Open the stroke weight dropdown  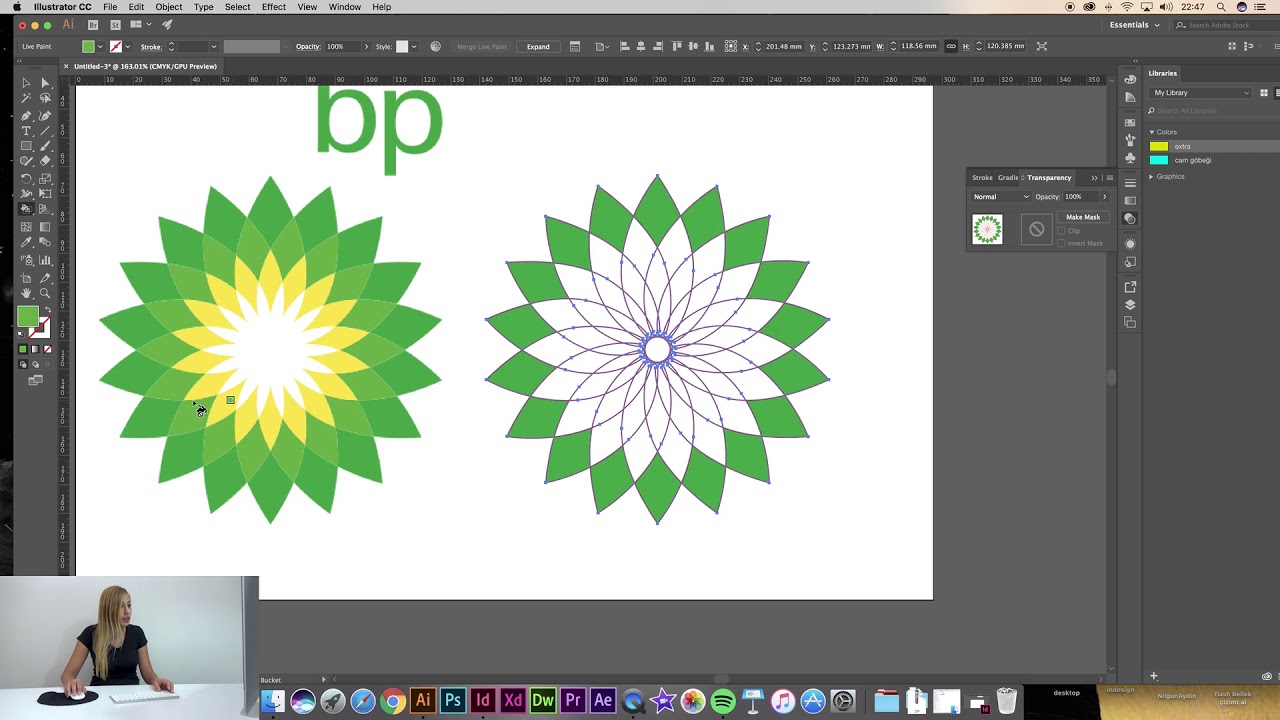coord(213,46)
